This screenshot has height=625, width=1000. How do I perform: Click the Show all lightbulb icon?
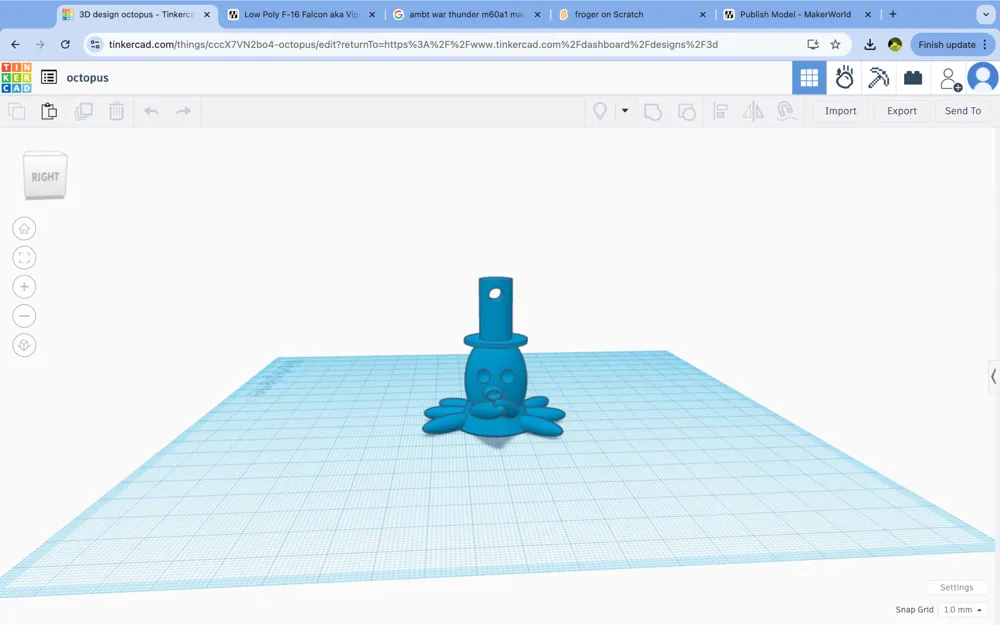pyautogui.click(x=599, y=111)
